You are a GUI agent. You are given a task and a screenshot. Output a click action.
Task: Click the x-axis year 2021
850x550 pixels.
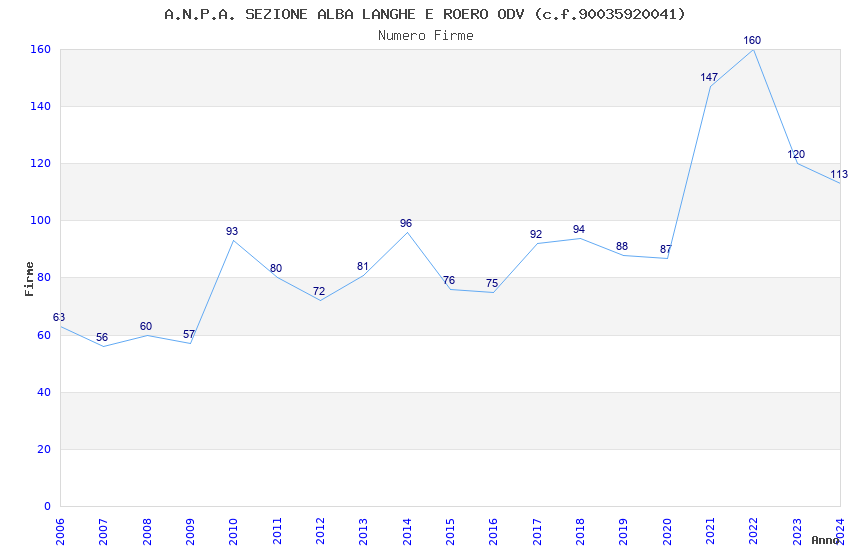coord(710,532)
